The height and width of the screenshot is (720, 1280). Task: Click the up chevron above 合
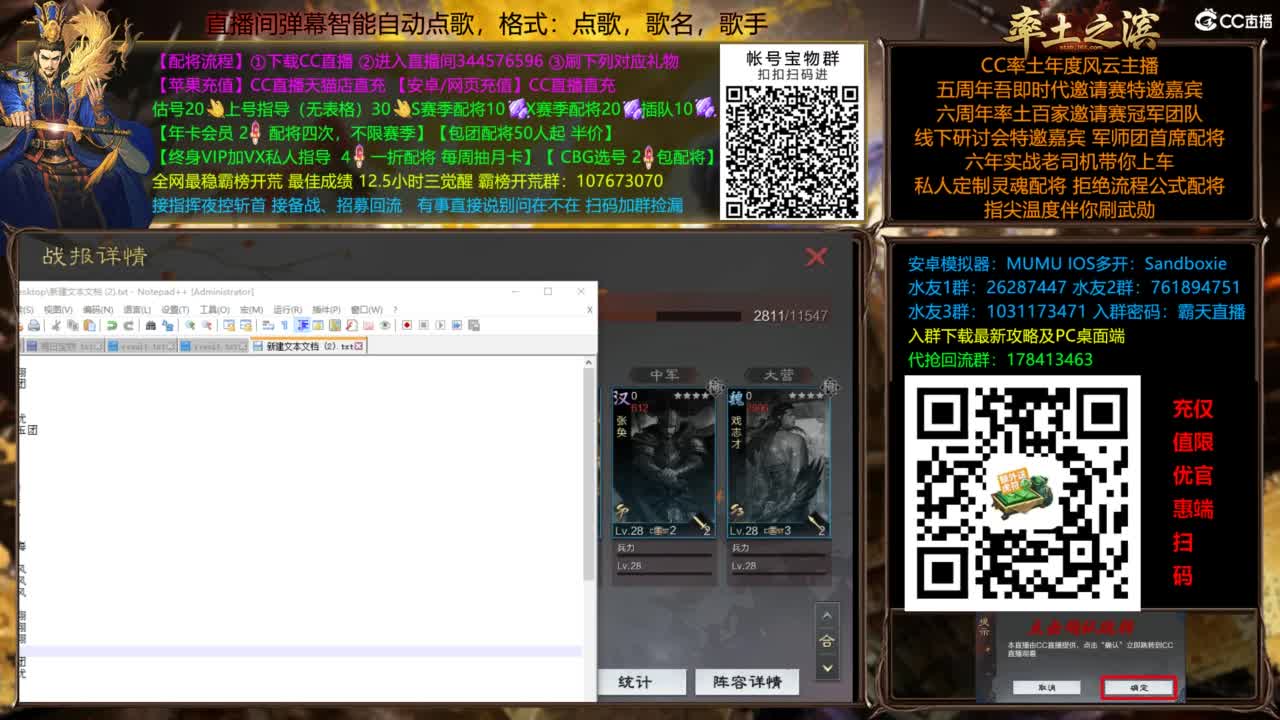[x=827, y=615]
